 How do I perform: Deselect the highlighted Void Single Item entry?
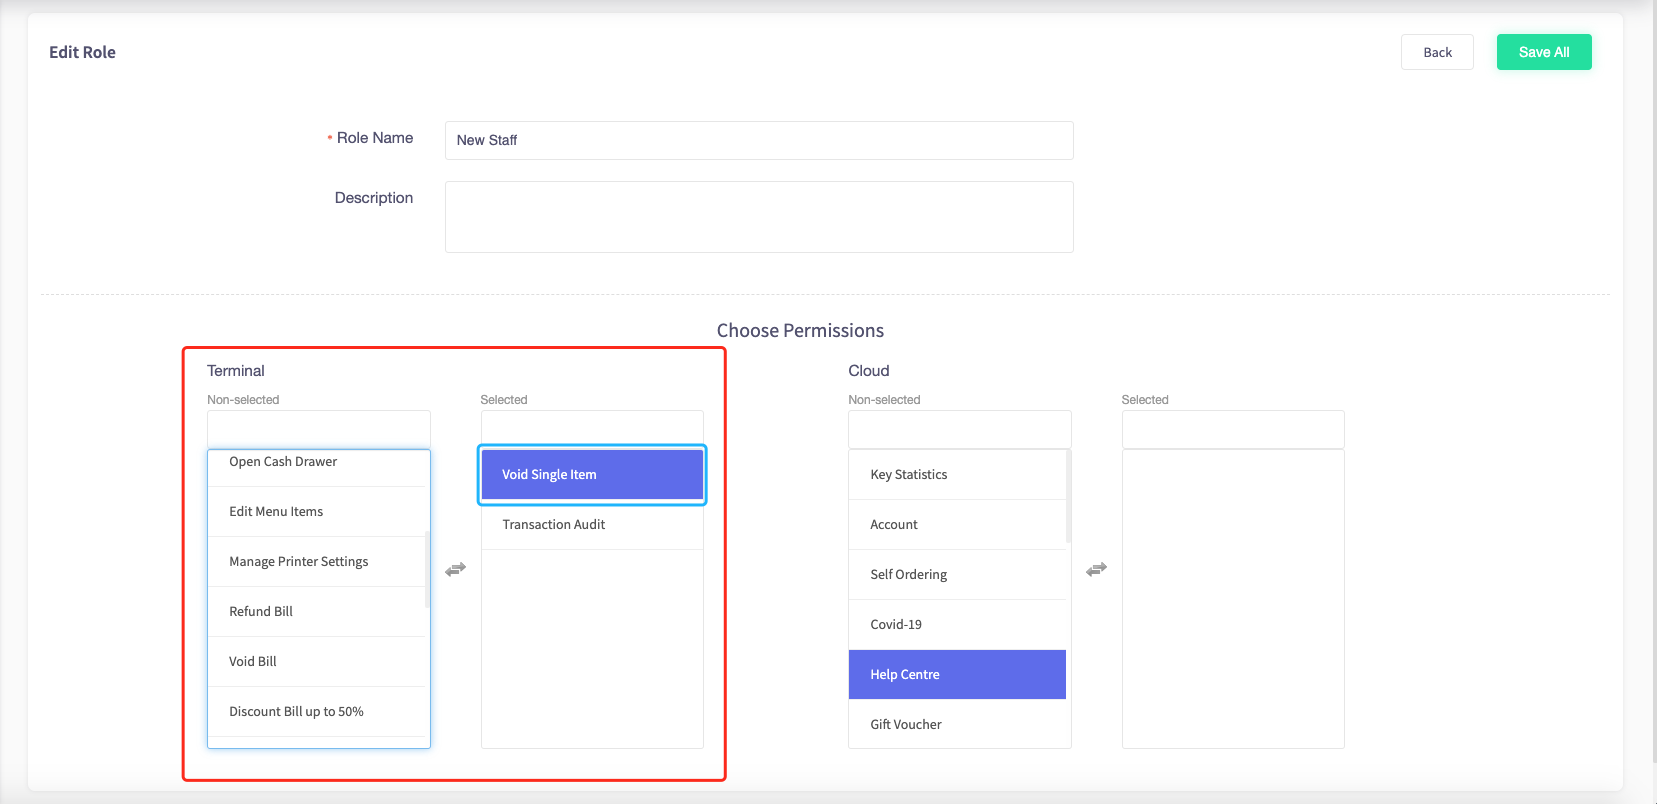(x=592, y=475)
